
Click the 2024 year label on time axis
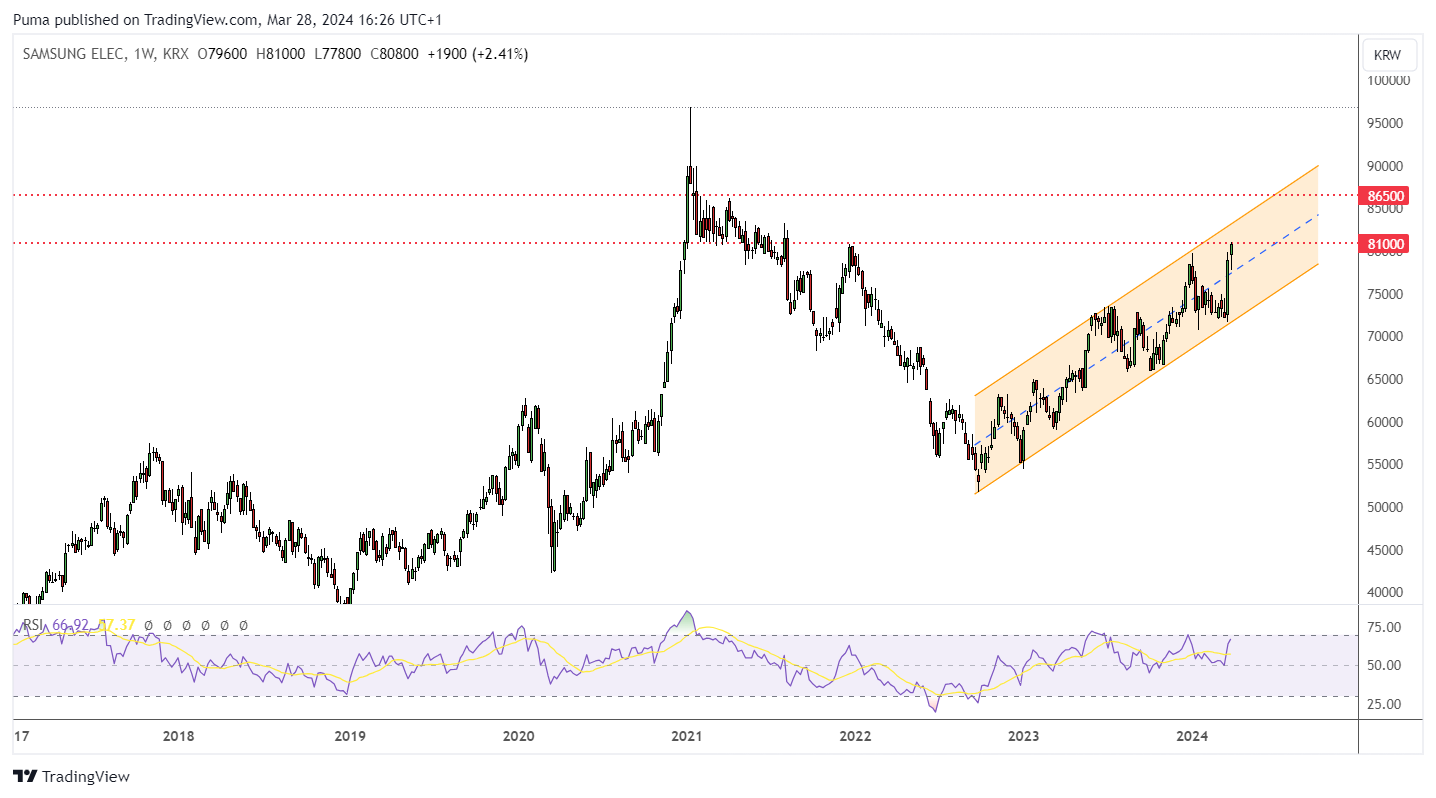[x=1192, y=737]
